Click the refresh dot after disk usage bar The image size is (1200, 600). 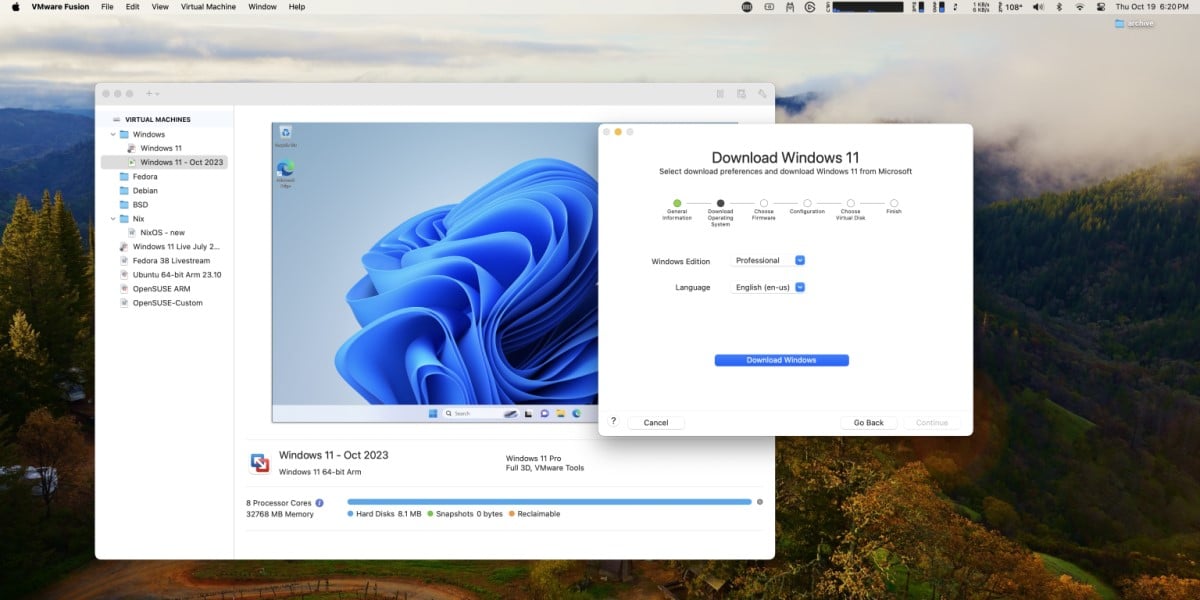[x=760, y=502]
